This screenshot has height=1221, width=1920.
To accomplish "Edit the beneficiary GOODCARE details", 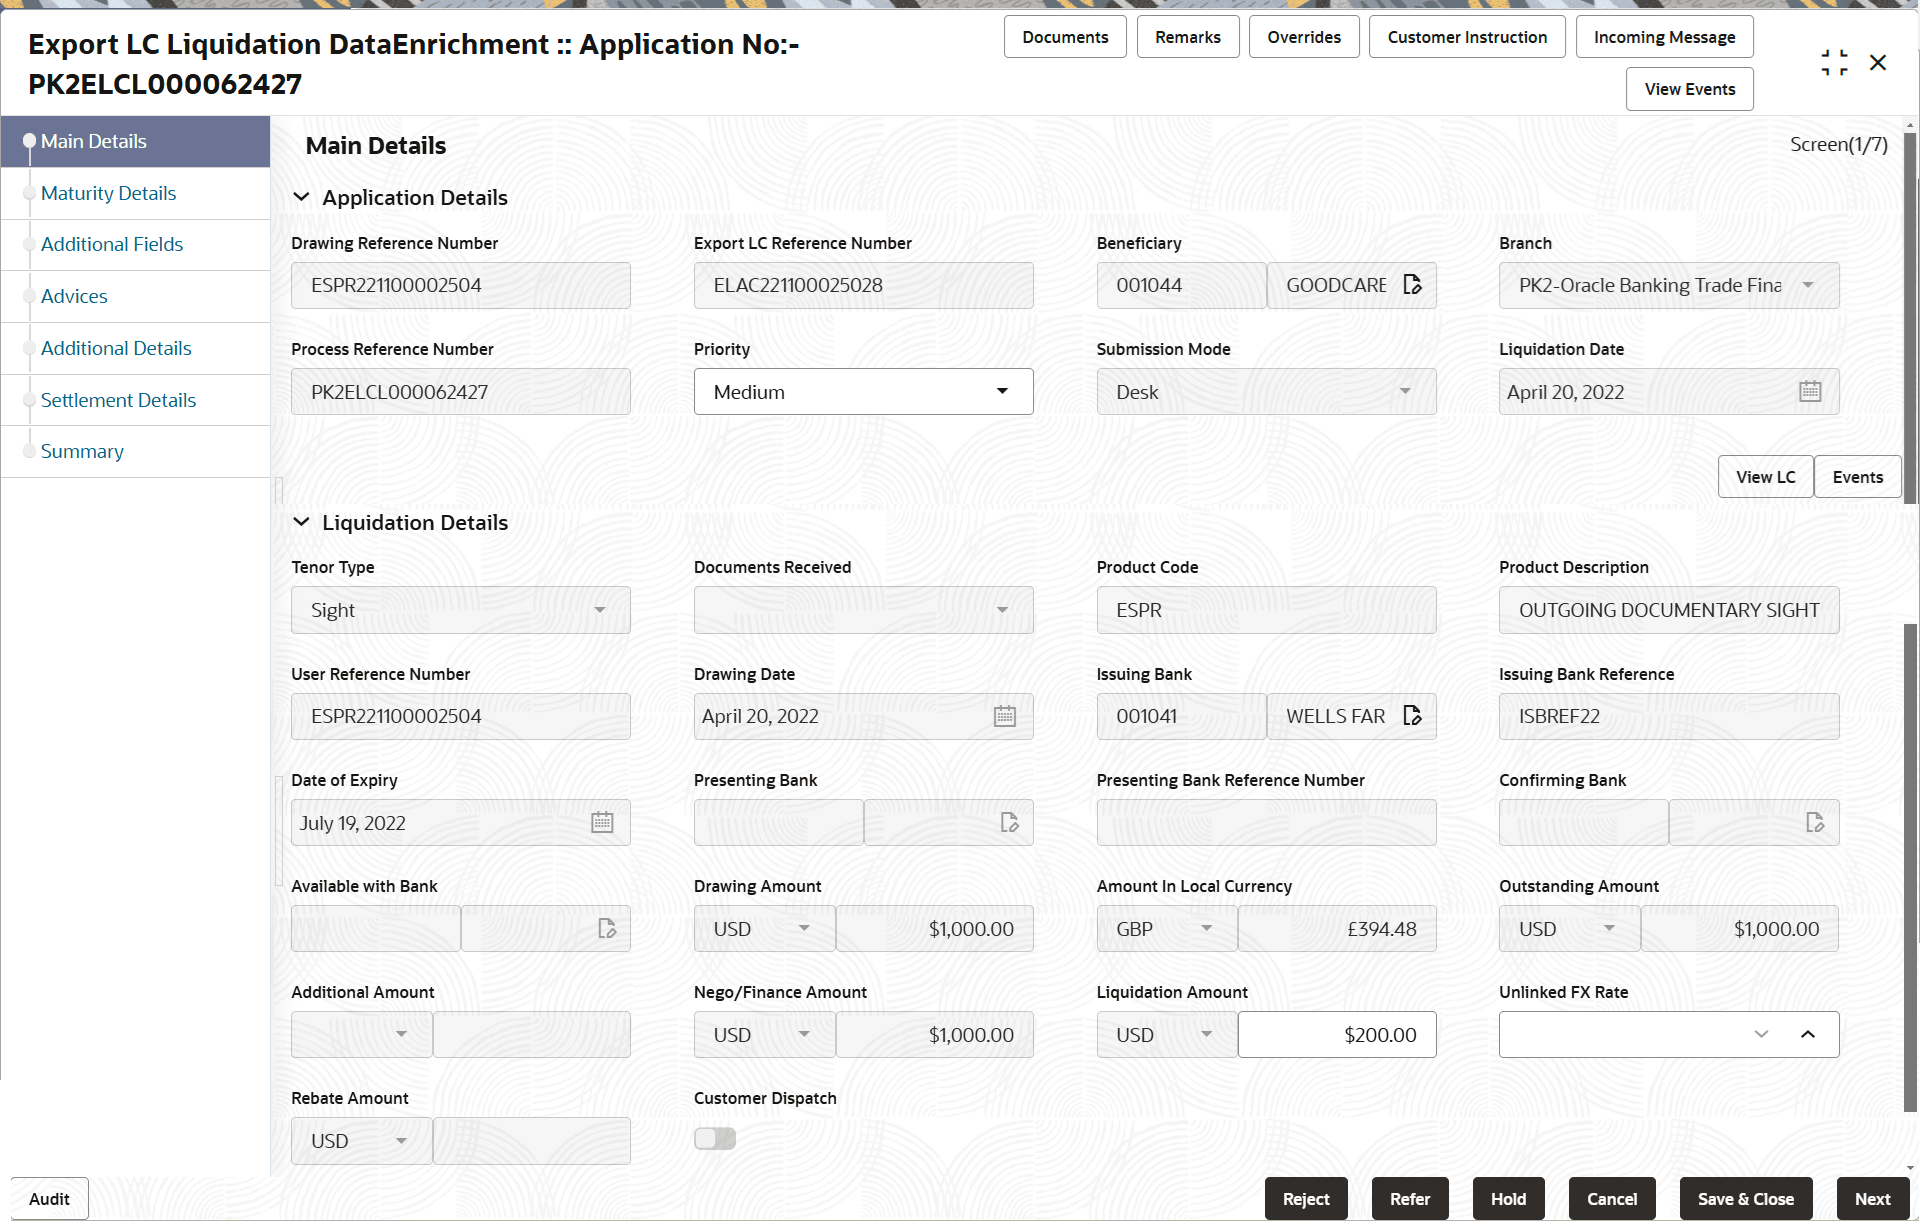I will (1413, 285).
